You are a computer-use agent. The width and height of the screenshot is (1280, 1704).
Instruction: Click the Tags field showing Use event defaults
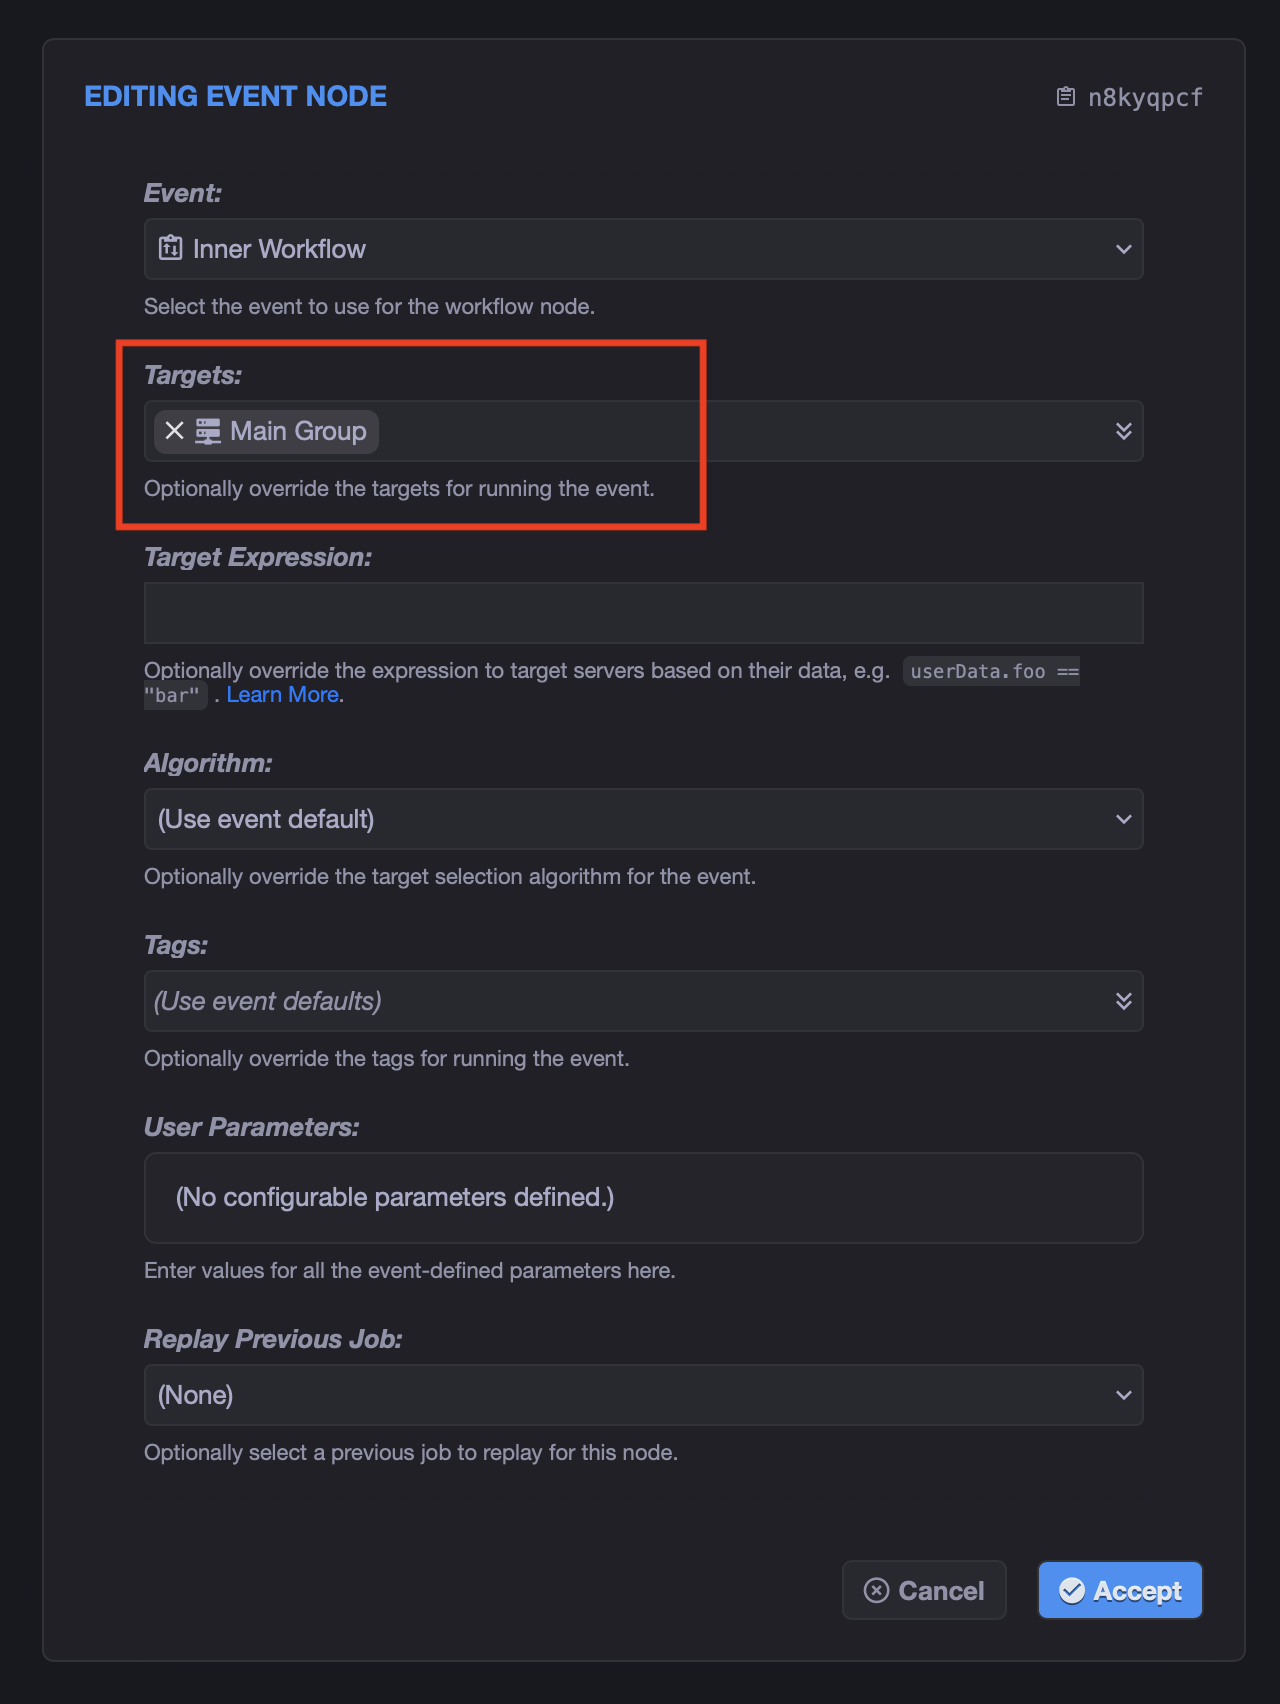tap(644, 1001)
